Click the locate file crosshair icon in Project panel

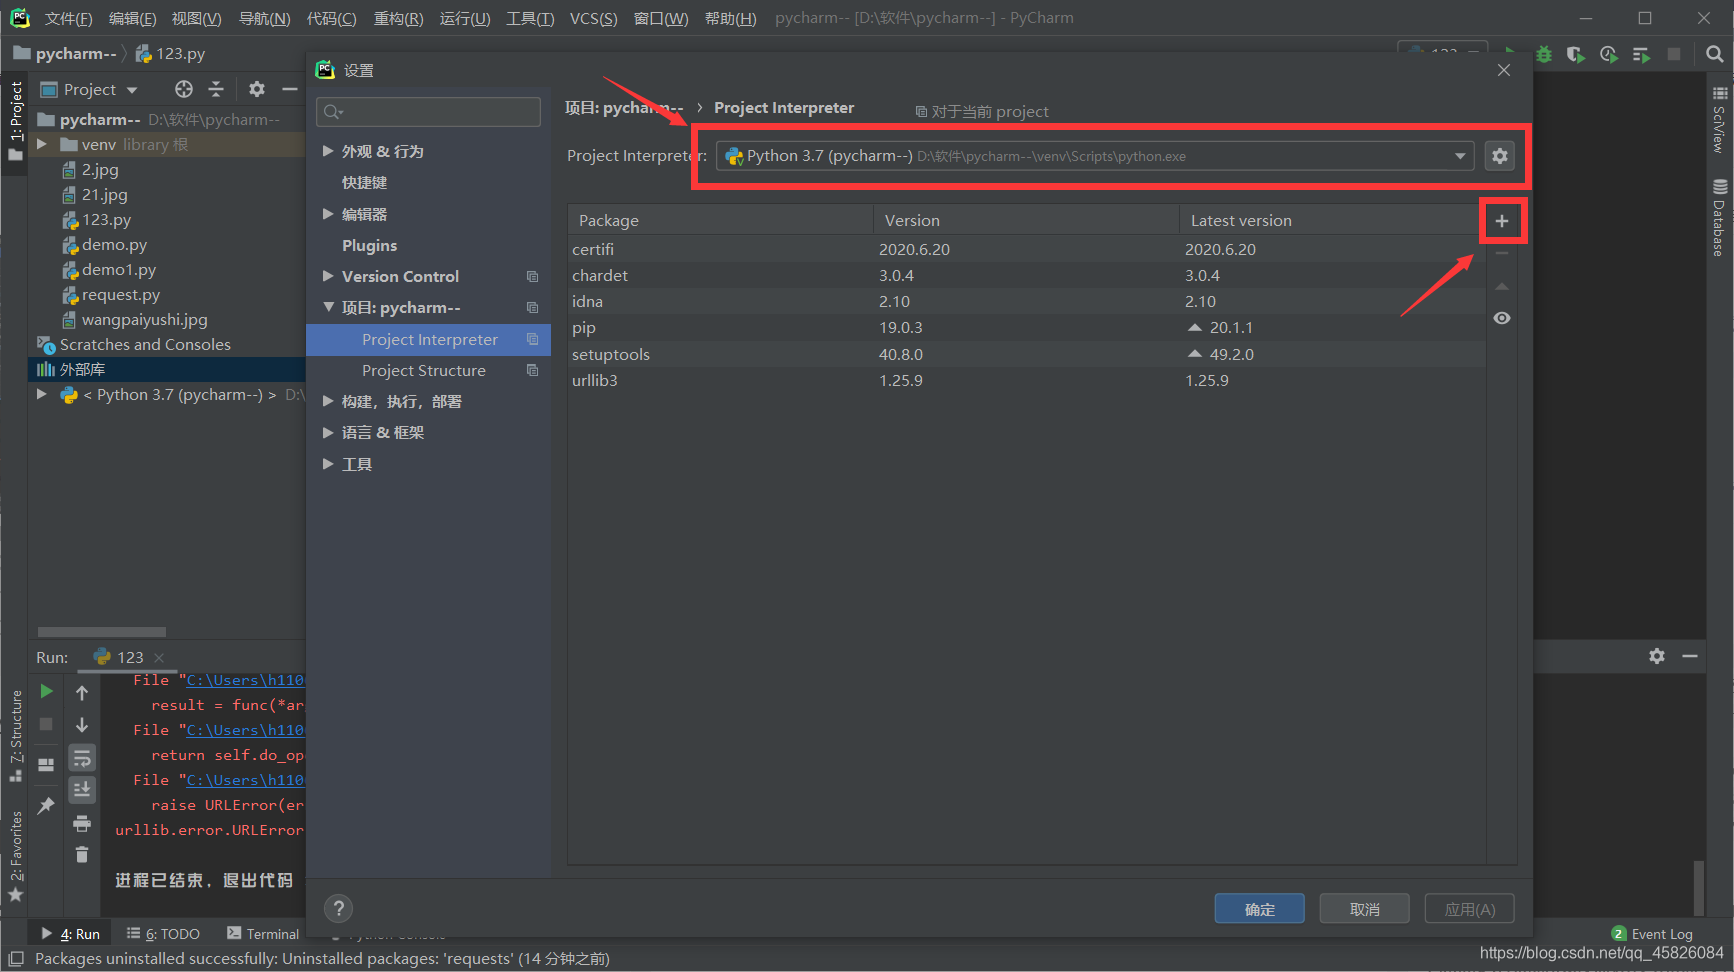(x=184, y=89)
